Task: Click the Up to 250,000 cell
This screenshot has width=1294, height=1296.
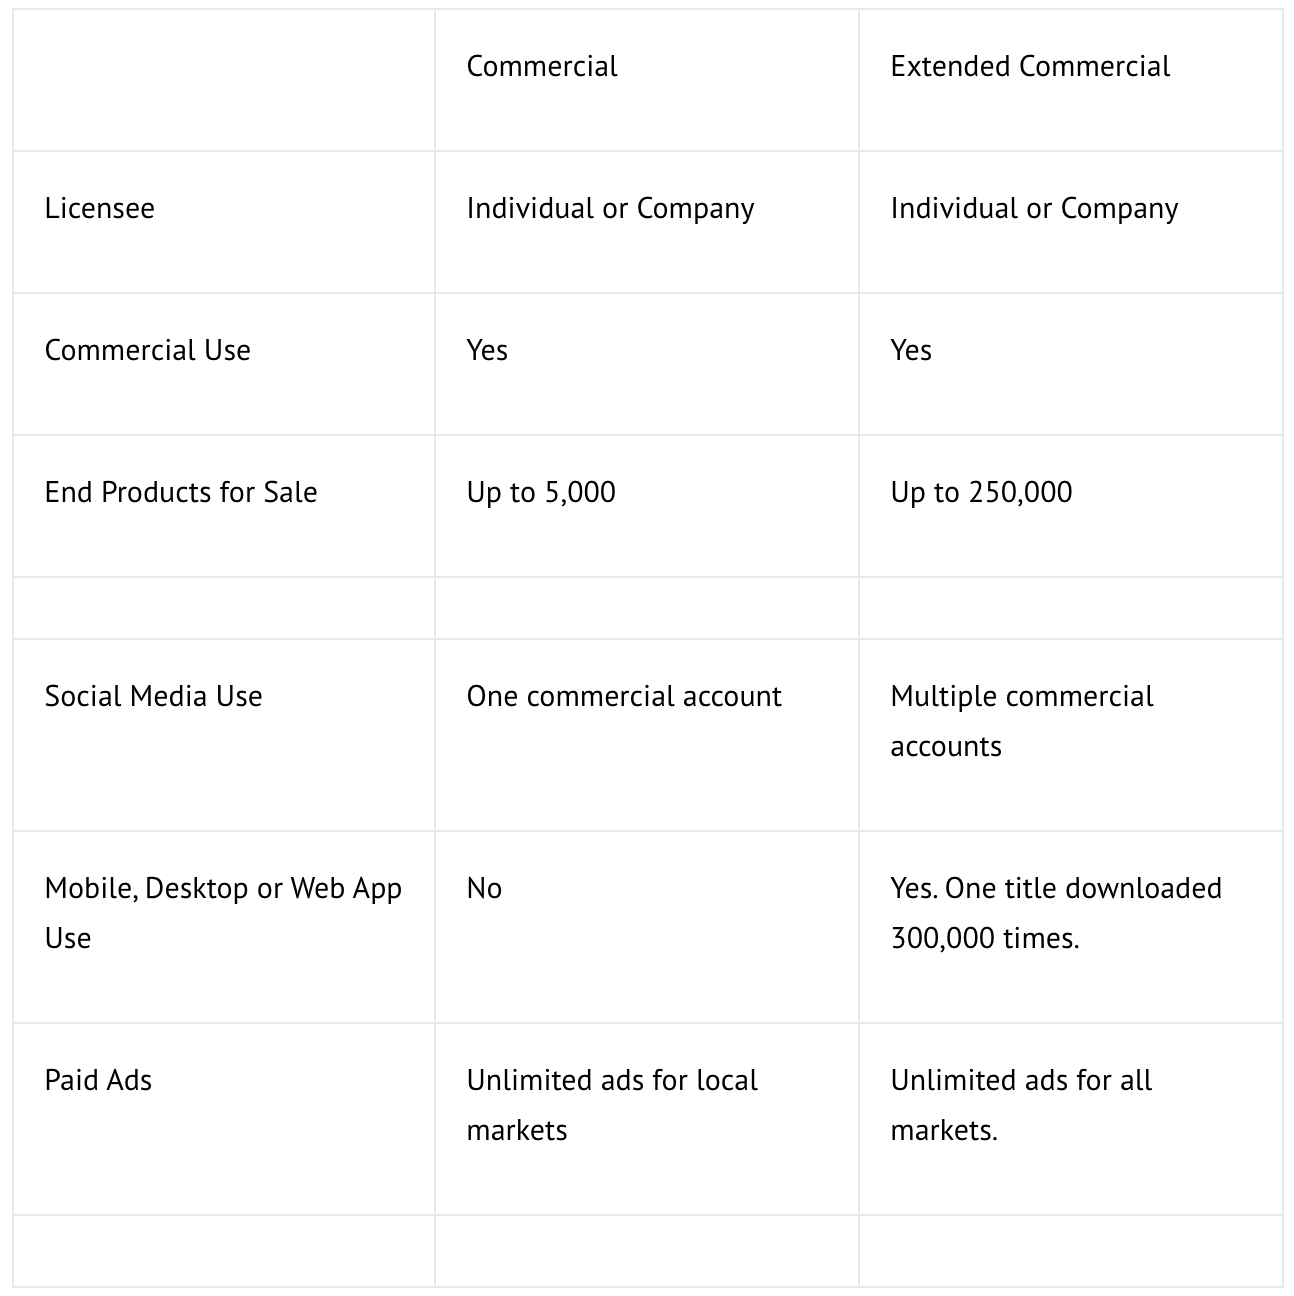Action: [x=981, y=493]
